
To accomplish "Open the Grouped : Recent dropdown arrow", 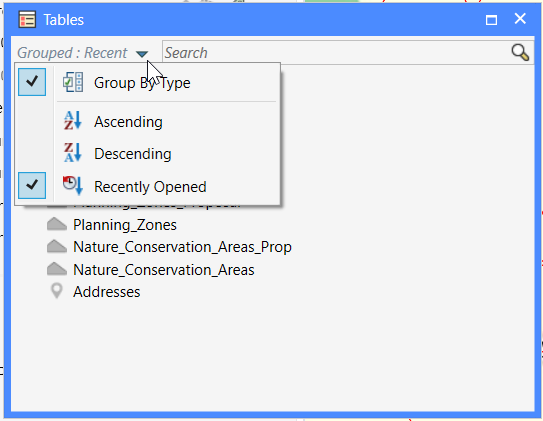I will click(142, 54).
